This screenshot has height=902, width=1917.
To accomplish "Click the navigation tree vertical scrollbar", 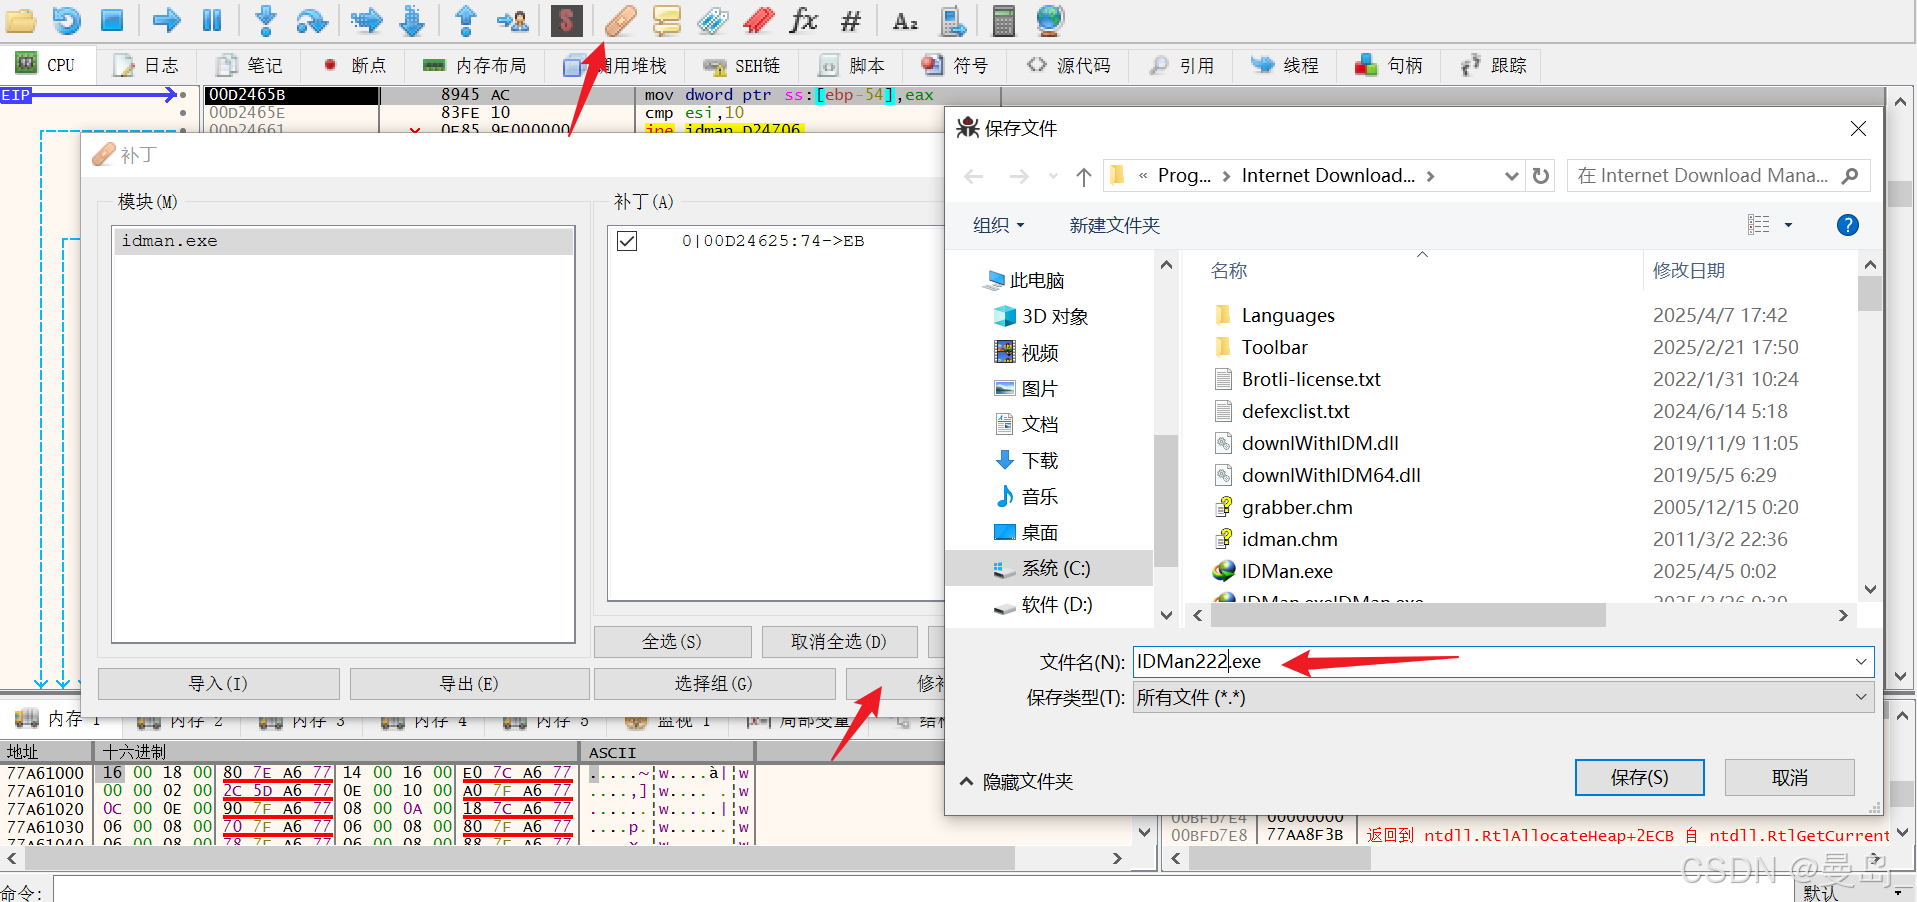I will [x=1165, y=500].
